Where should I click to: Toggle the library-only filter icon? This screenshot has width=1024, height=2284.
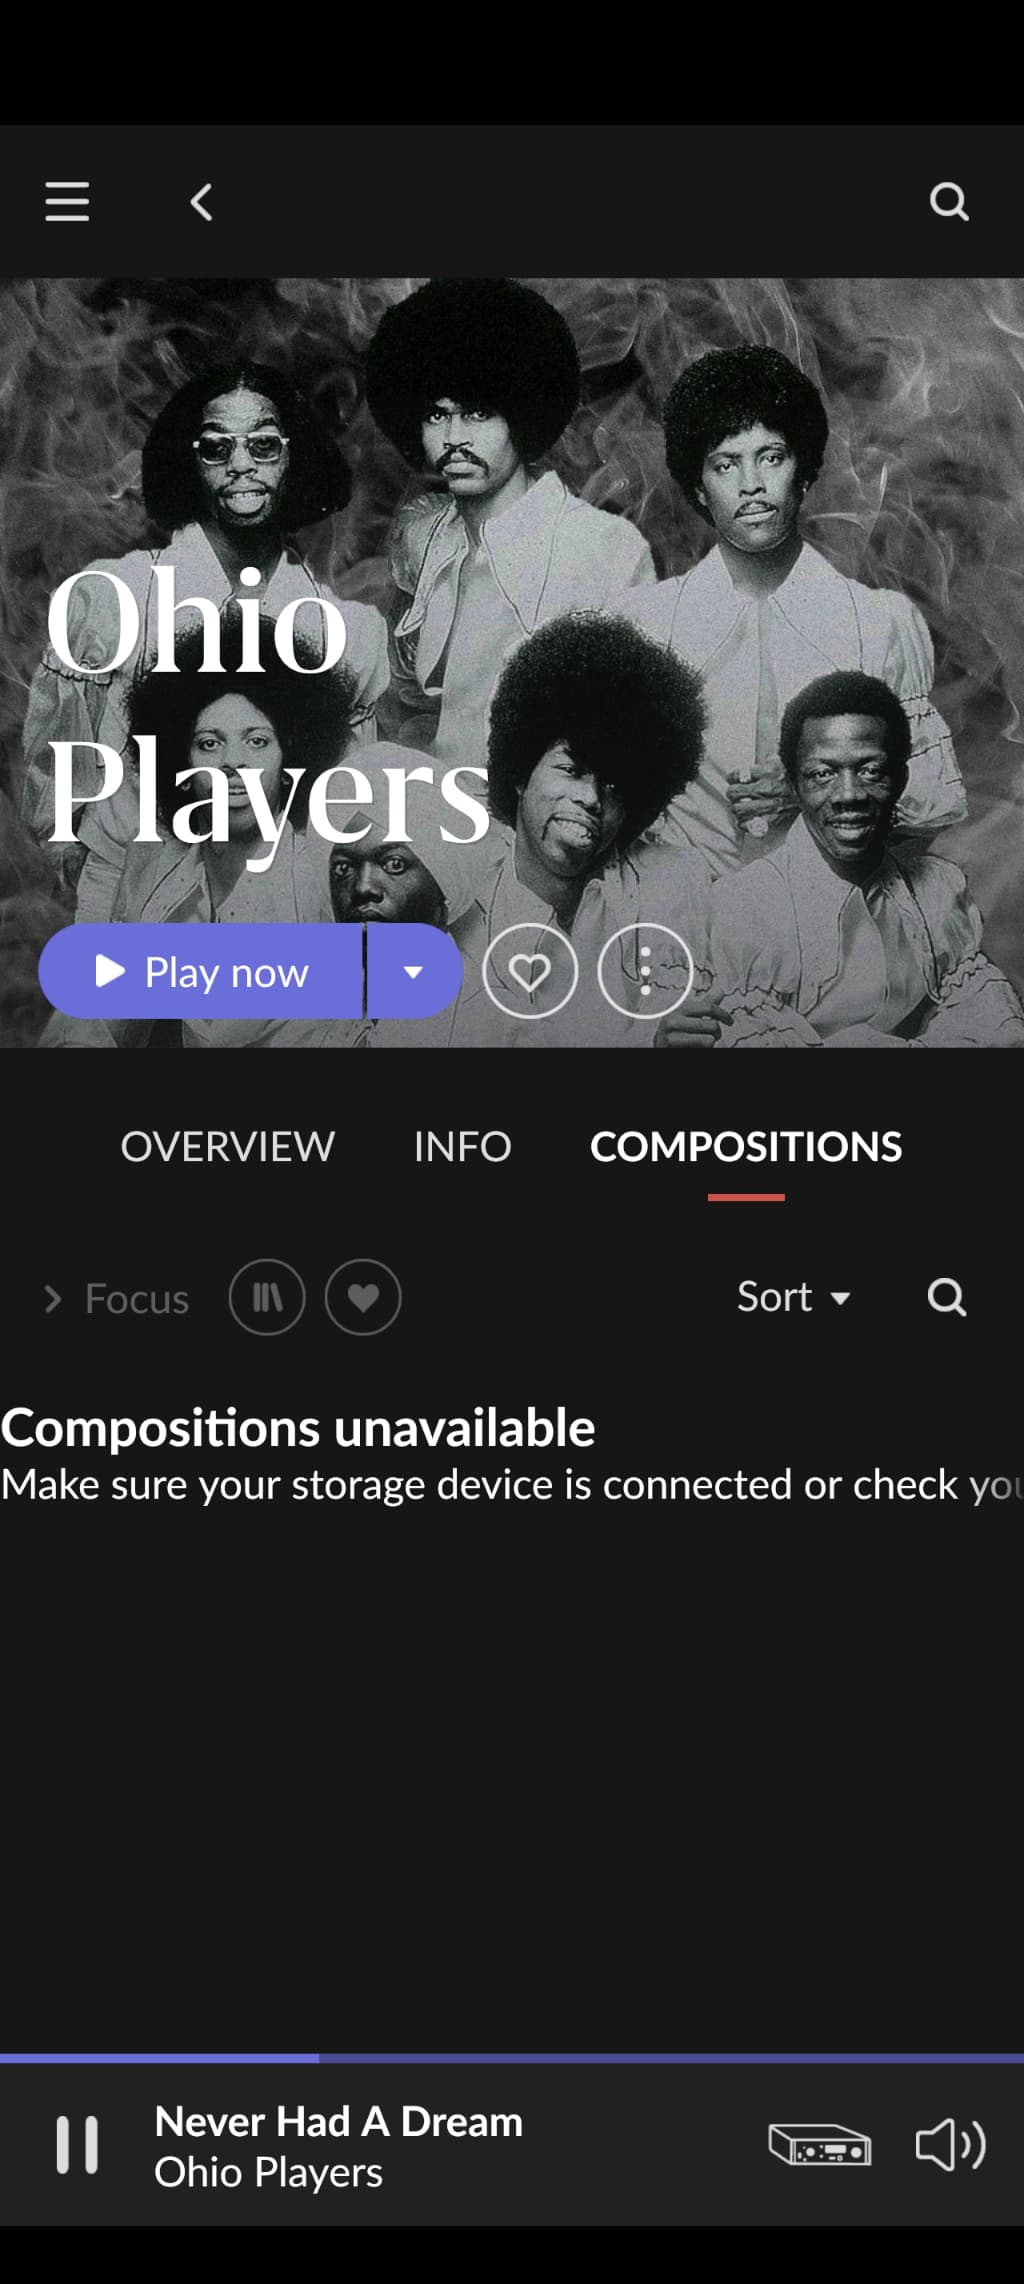[x=267, y=1297]
